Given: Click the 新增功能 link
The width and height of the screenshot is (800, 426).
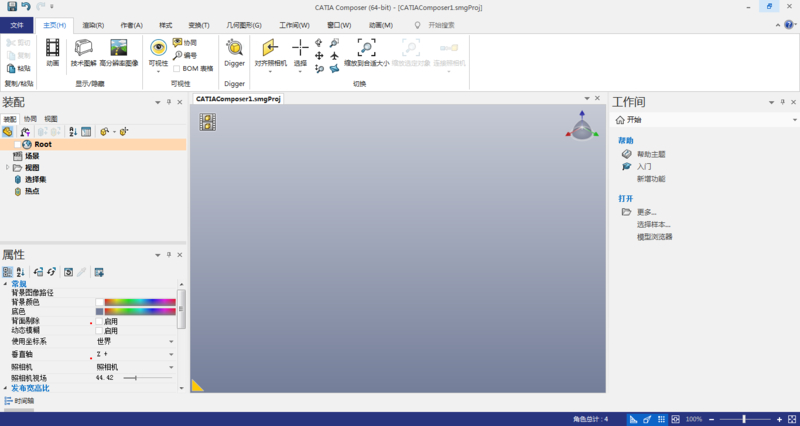Looking at the screenshot, I should [x=651, y=179].
